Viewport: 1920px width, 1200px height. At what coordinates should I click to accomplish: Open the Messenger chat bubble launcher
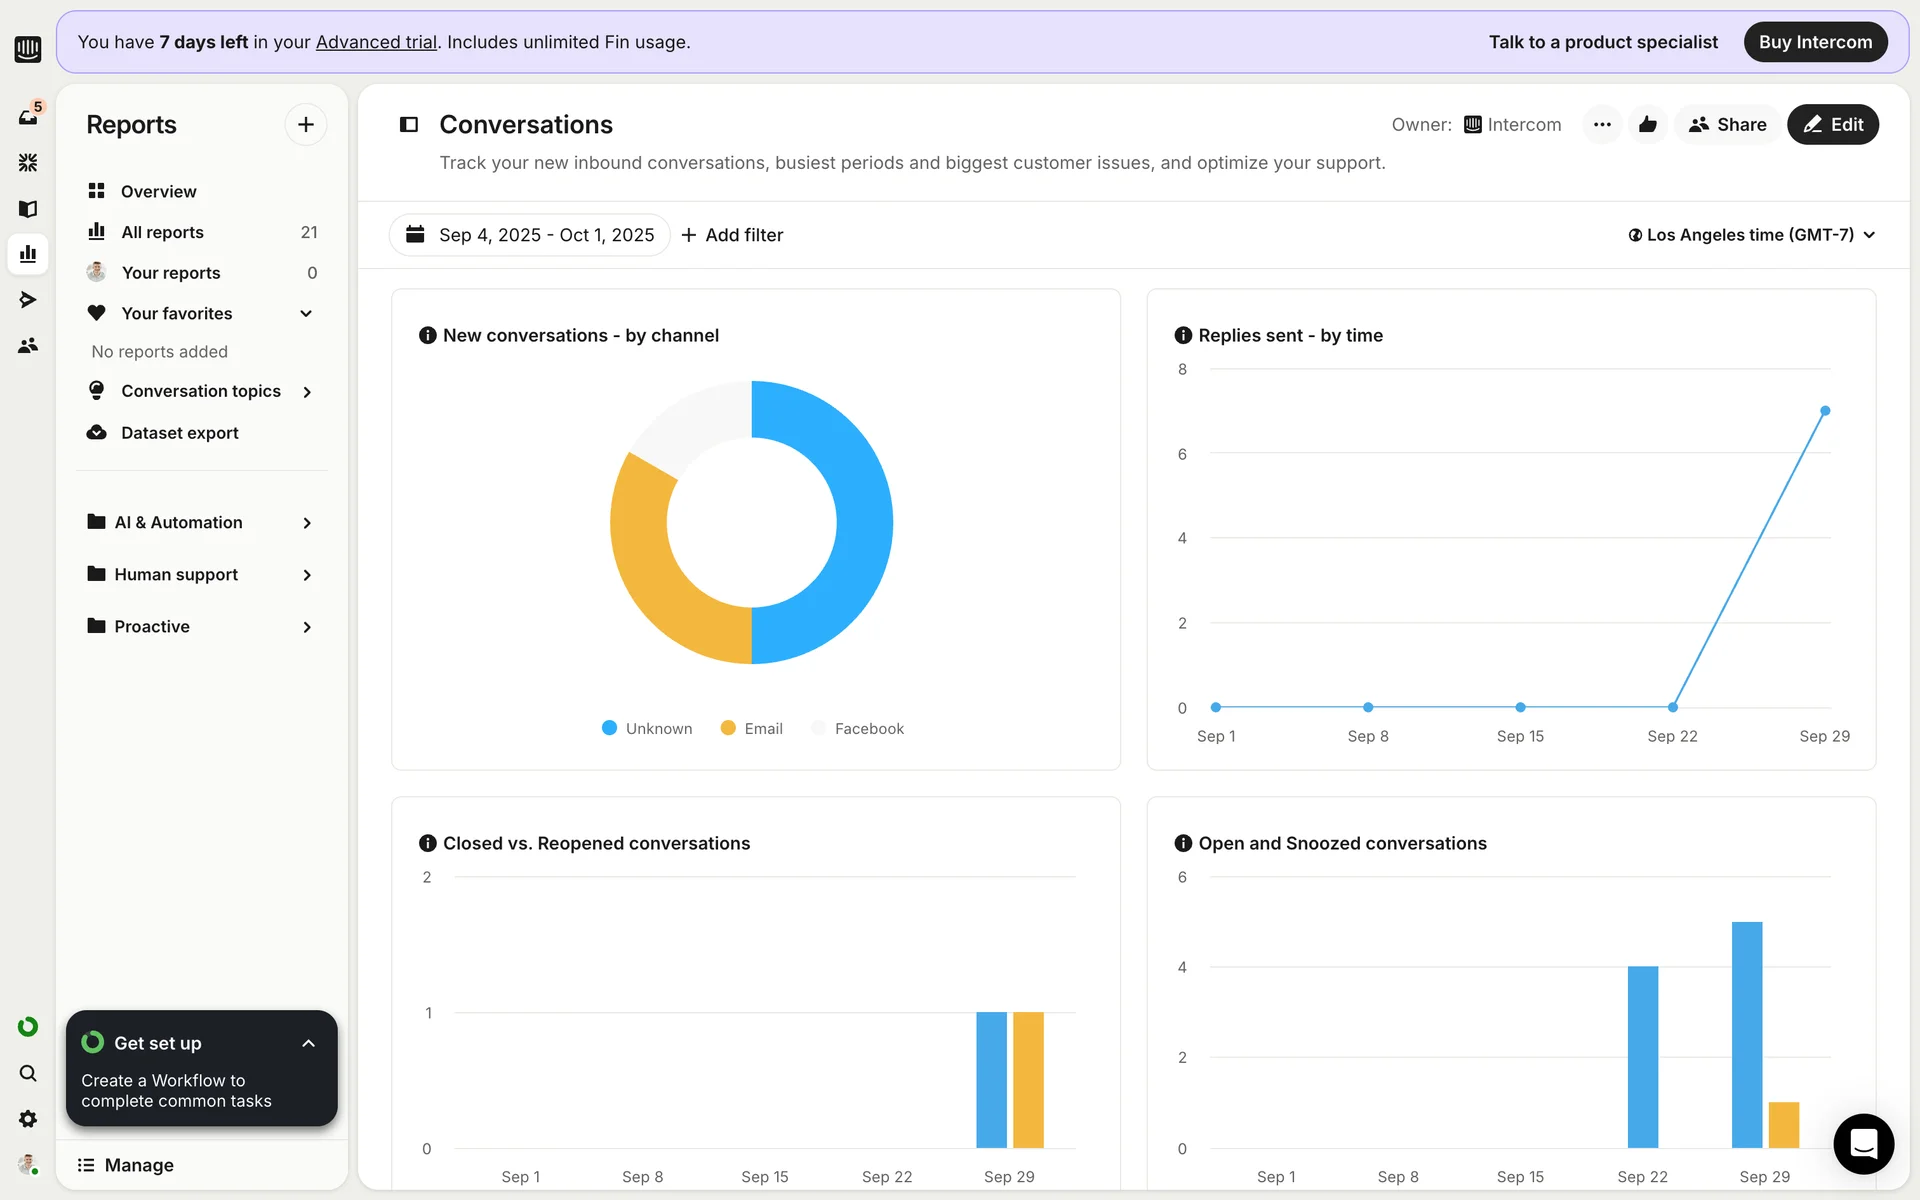coord(1863,1143)
